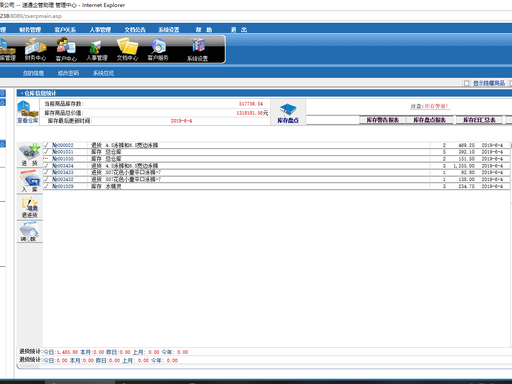Open the 文档中心 folder icon
Viewport: 512px width, 384px height.
(x=127, y=49)
